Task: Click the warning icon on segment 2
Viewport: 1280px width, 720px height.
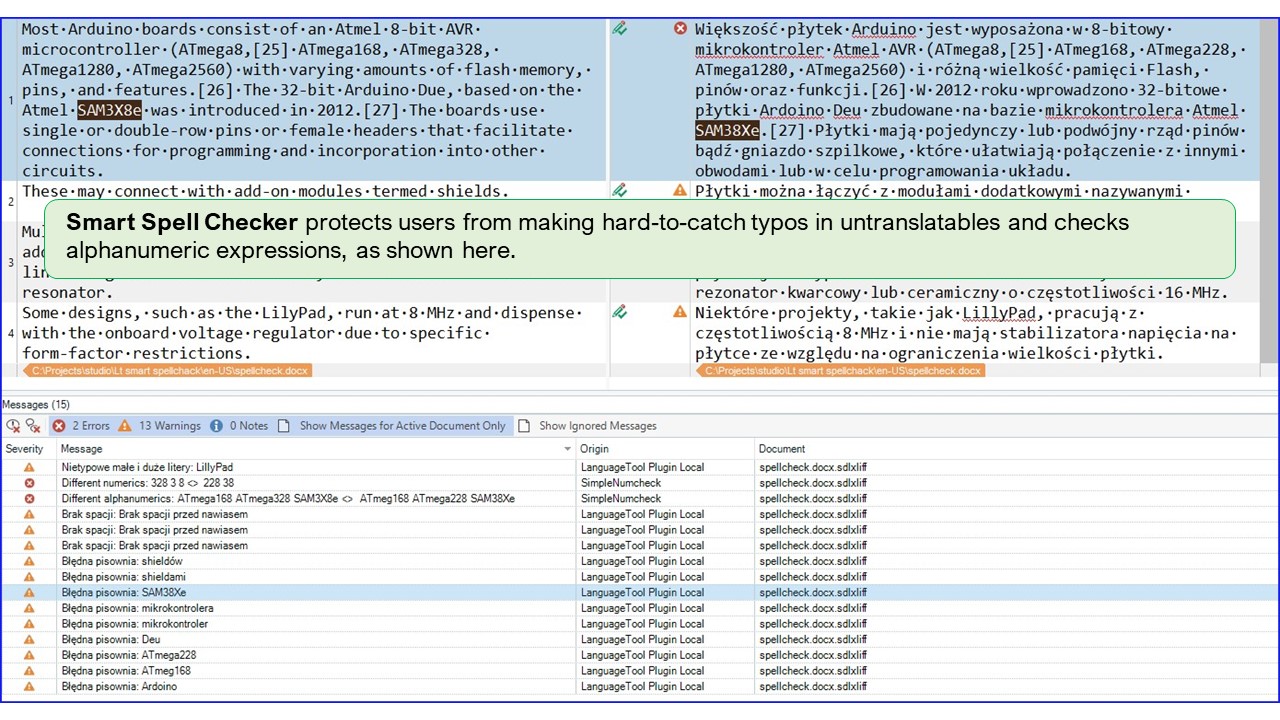Action: tap(681, 190)
